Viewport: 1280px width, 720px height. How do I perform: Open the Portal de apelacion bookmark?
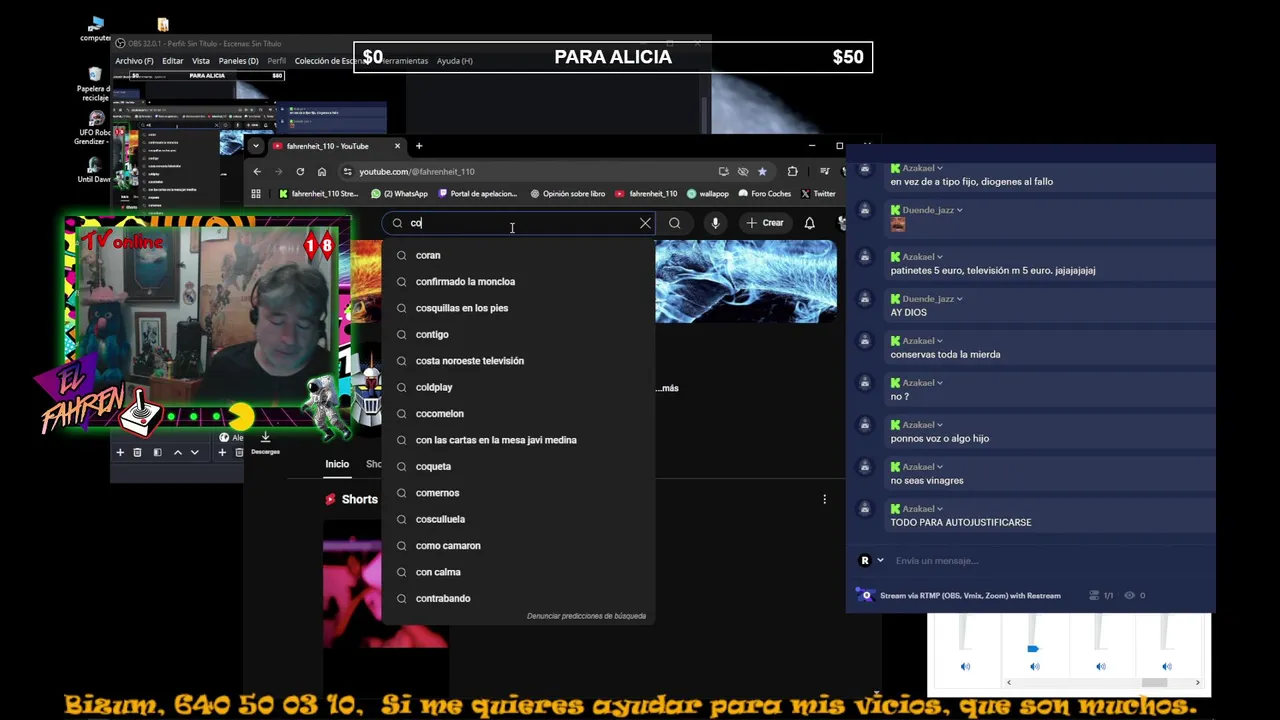pos(478,194)
